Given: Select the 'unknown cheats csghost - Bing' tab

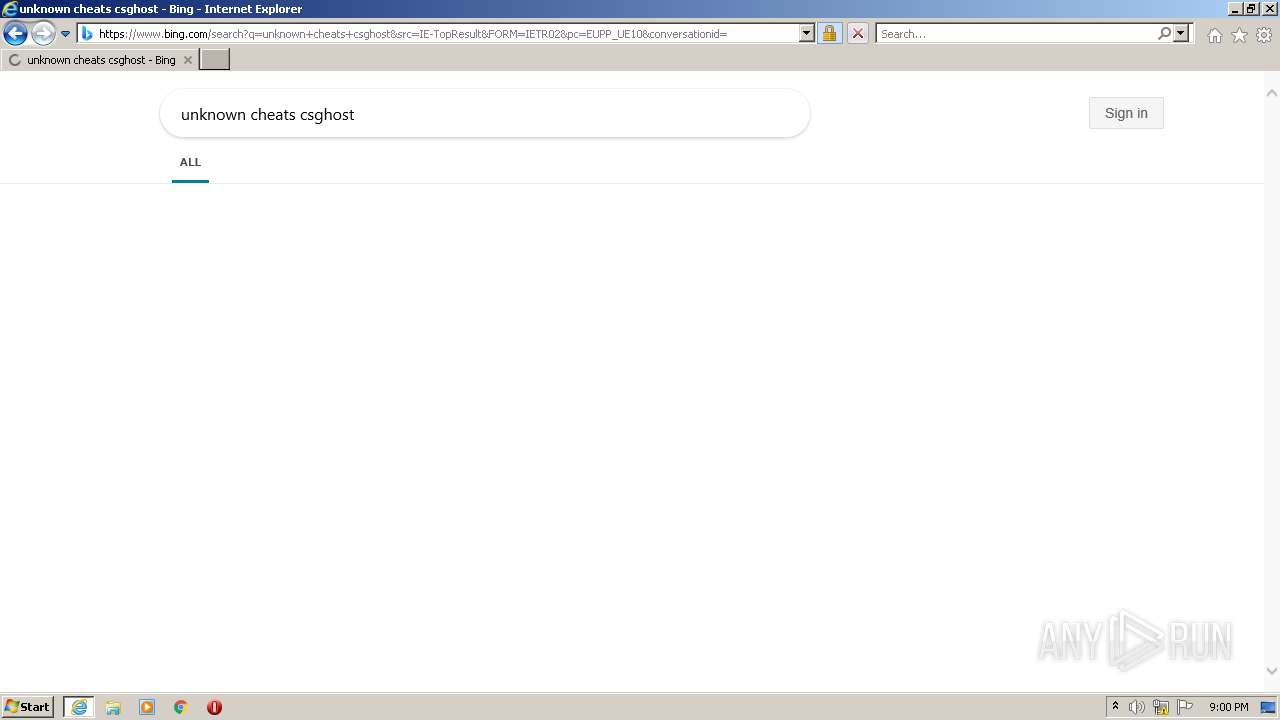Looking at the screenshot, I should (98, 60).
